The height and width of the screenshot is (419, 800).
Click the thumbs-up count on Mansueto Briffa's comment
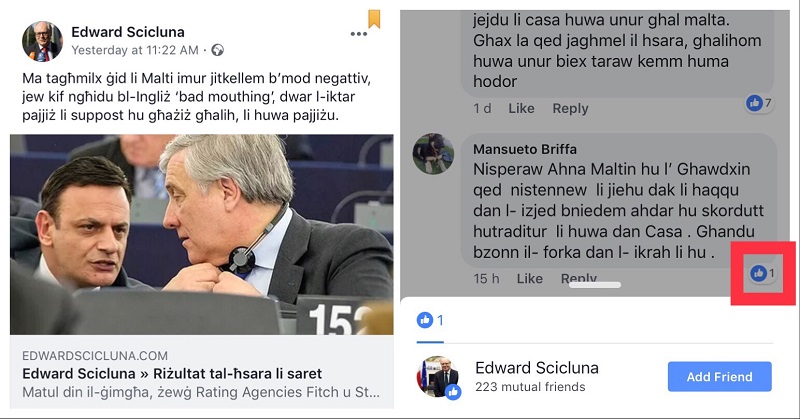[x=763, y=274]
